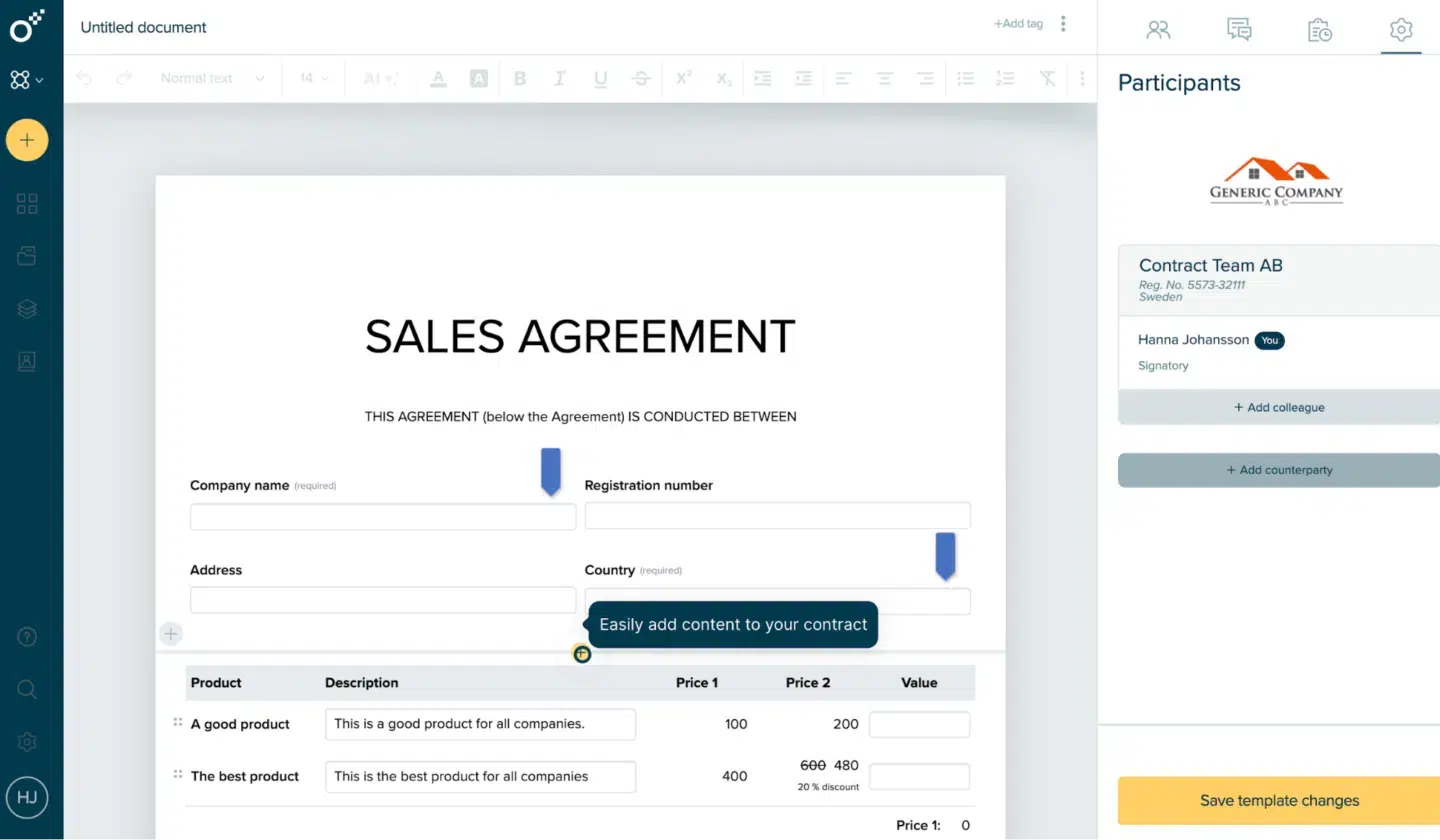The width and height of the screenshot is (1440, 840).
Task: Open document three-dot options menu
Action: (1063, 24)
